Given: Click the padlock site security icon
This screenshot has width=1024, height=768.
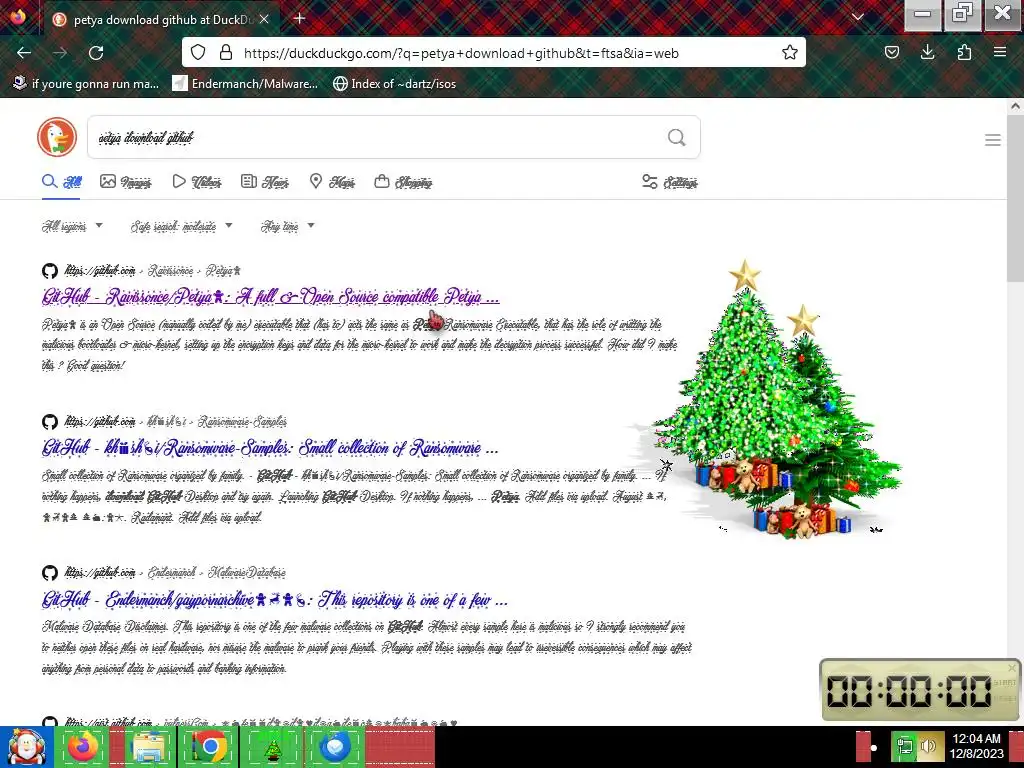Looking at the screenshot, I should click(226, 52).
